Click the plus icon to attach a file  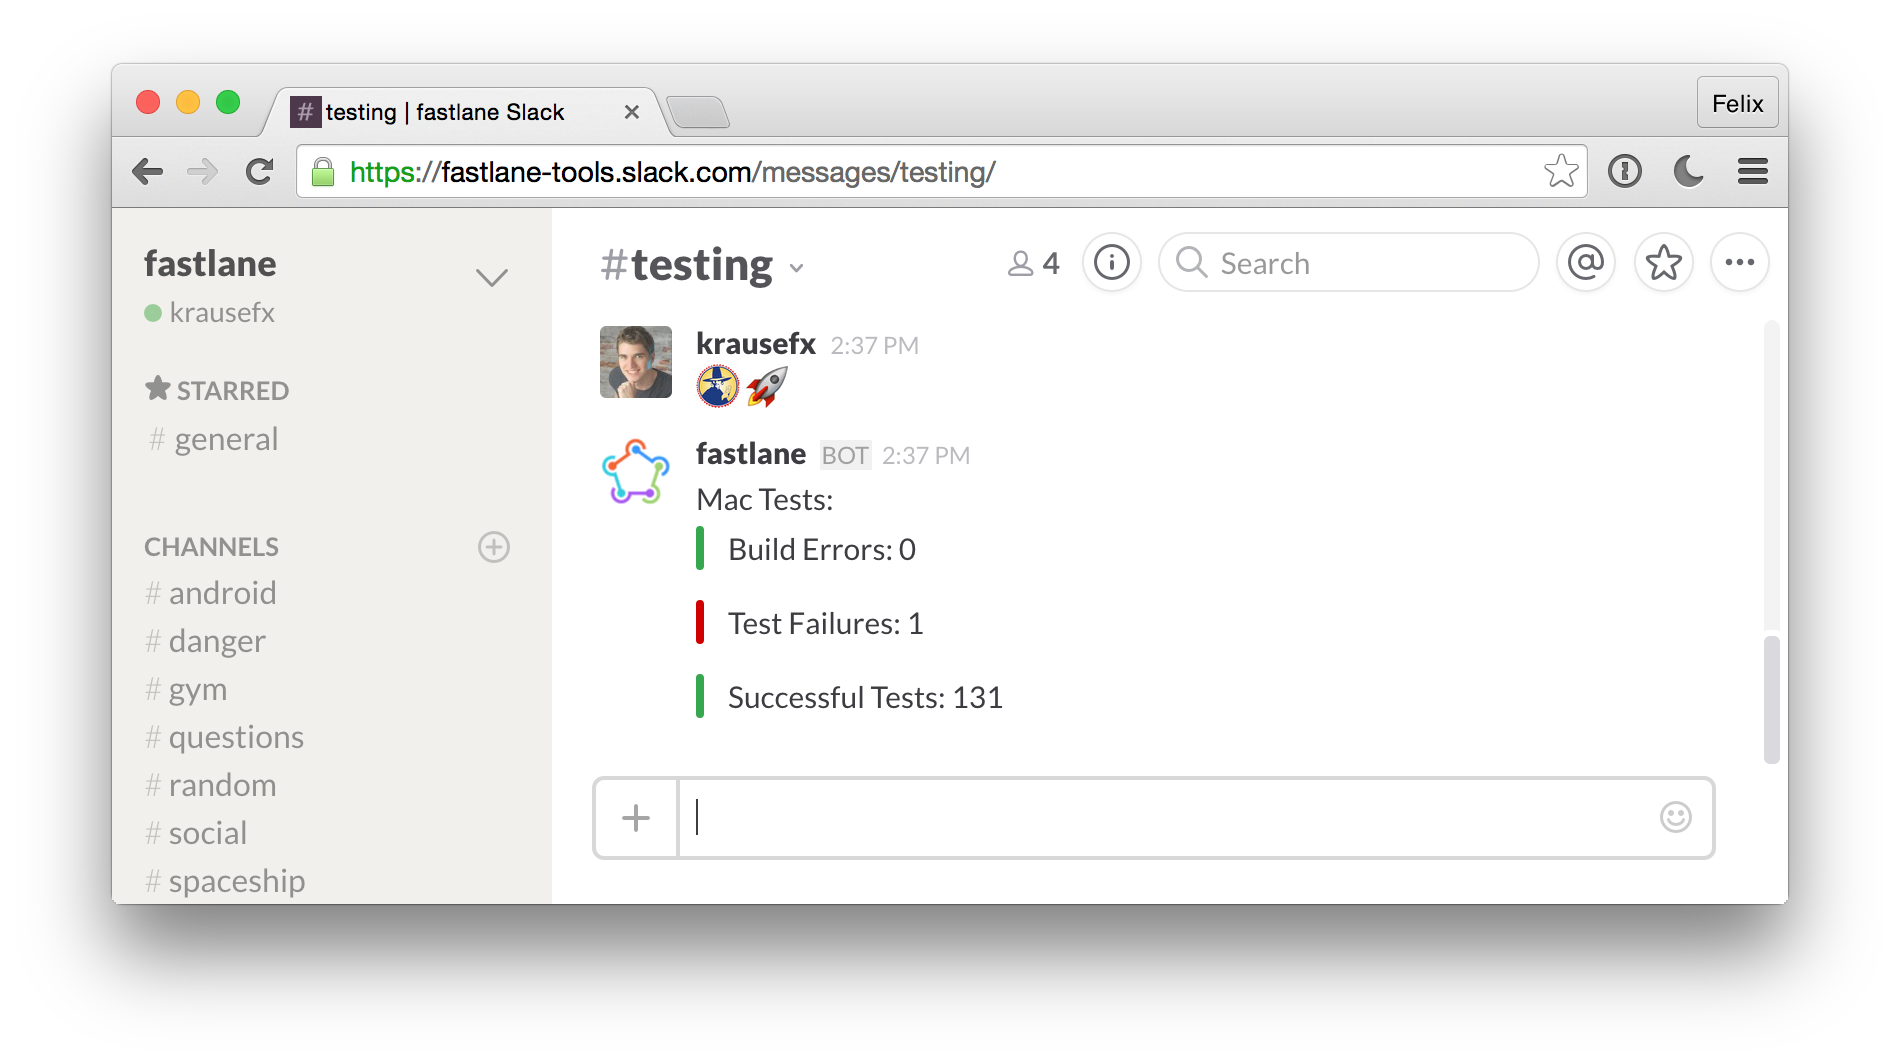[635, 817]
